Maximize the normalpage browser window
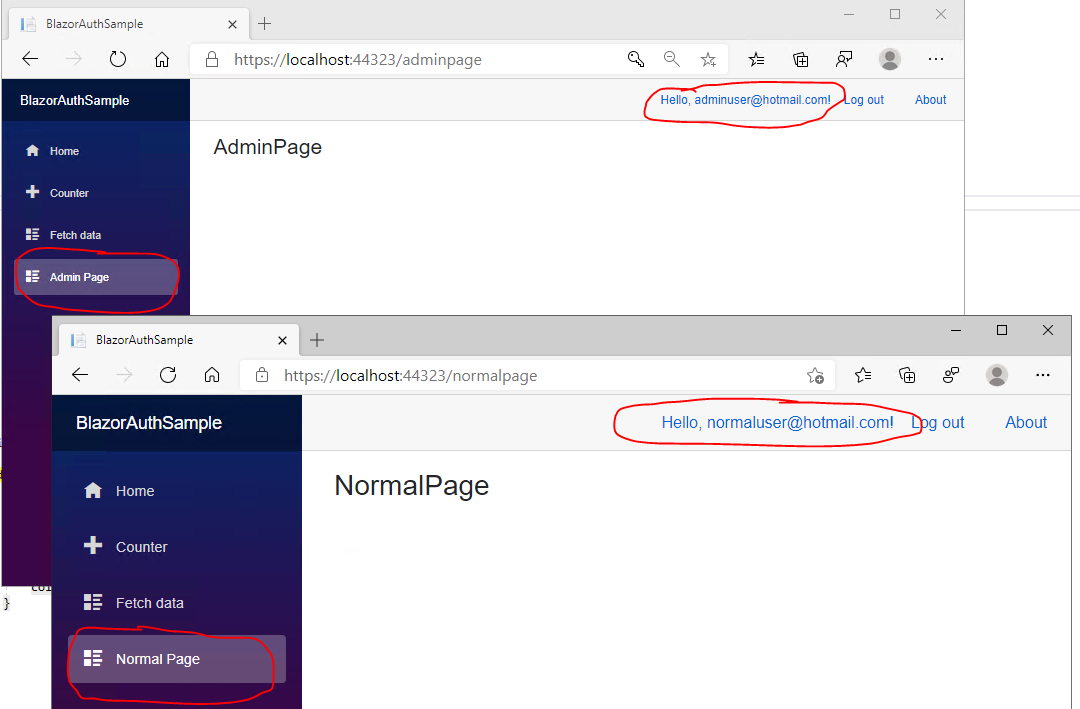Screen dimensions: 1080x709 [1002, 330]
